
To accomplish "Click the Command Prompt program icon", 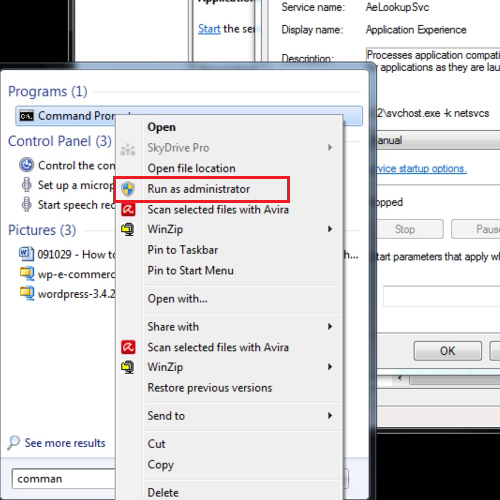I will pyautogui.click(x=26, y=116).
